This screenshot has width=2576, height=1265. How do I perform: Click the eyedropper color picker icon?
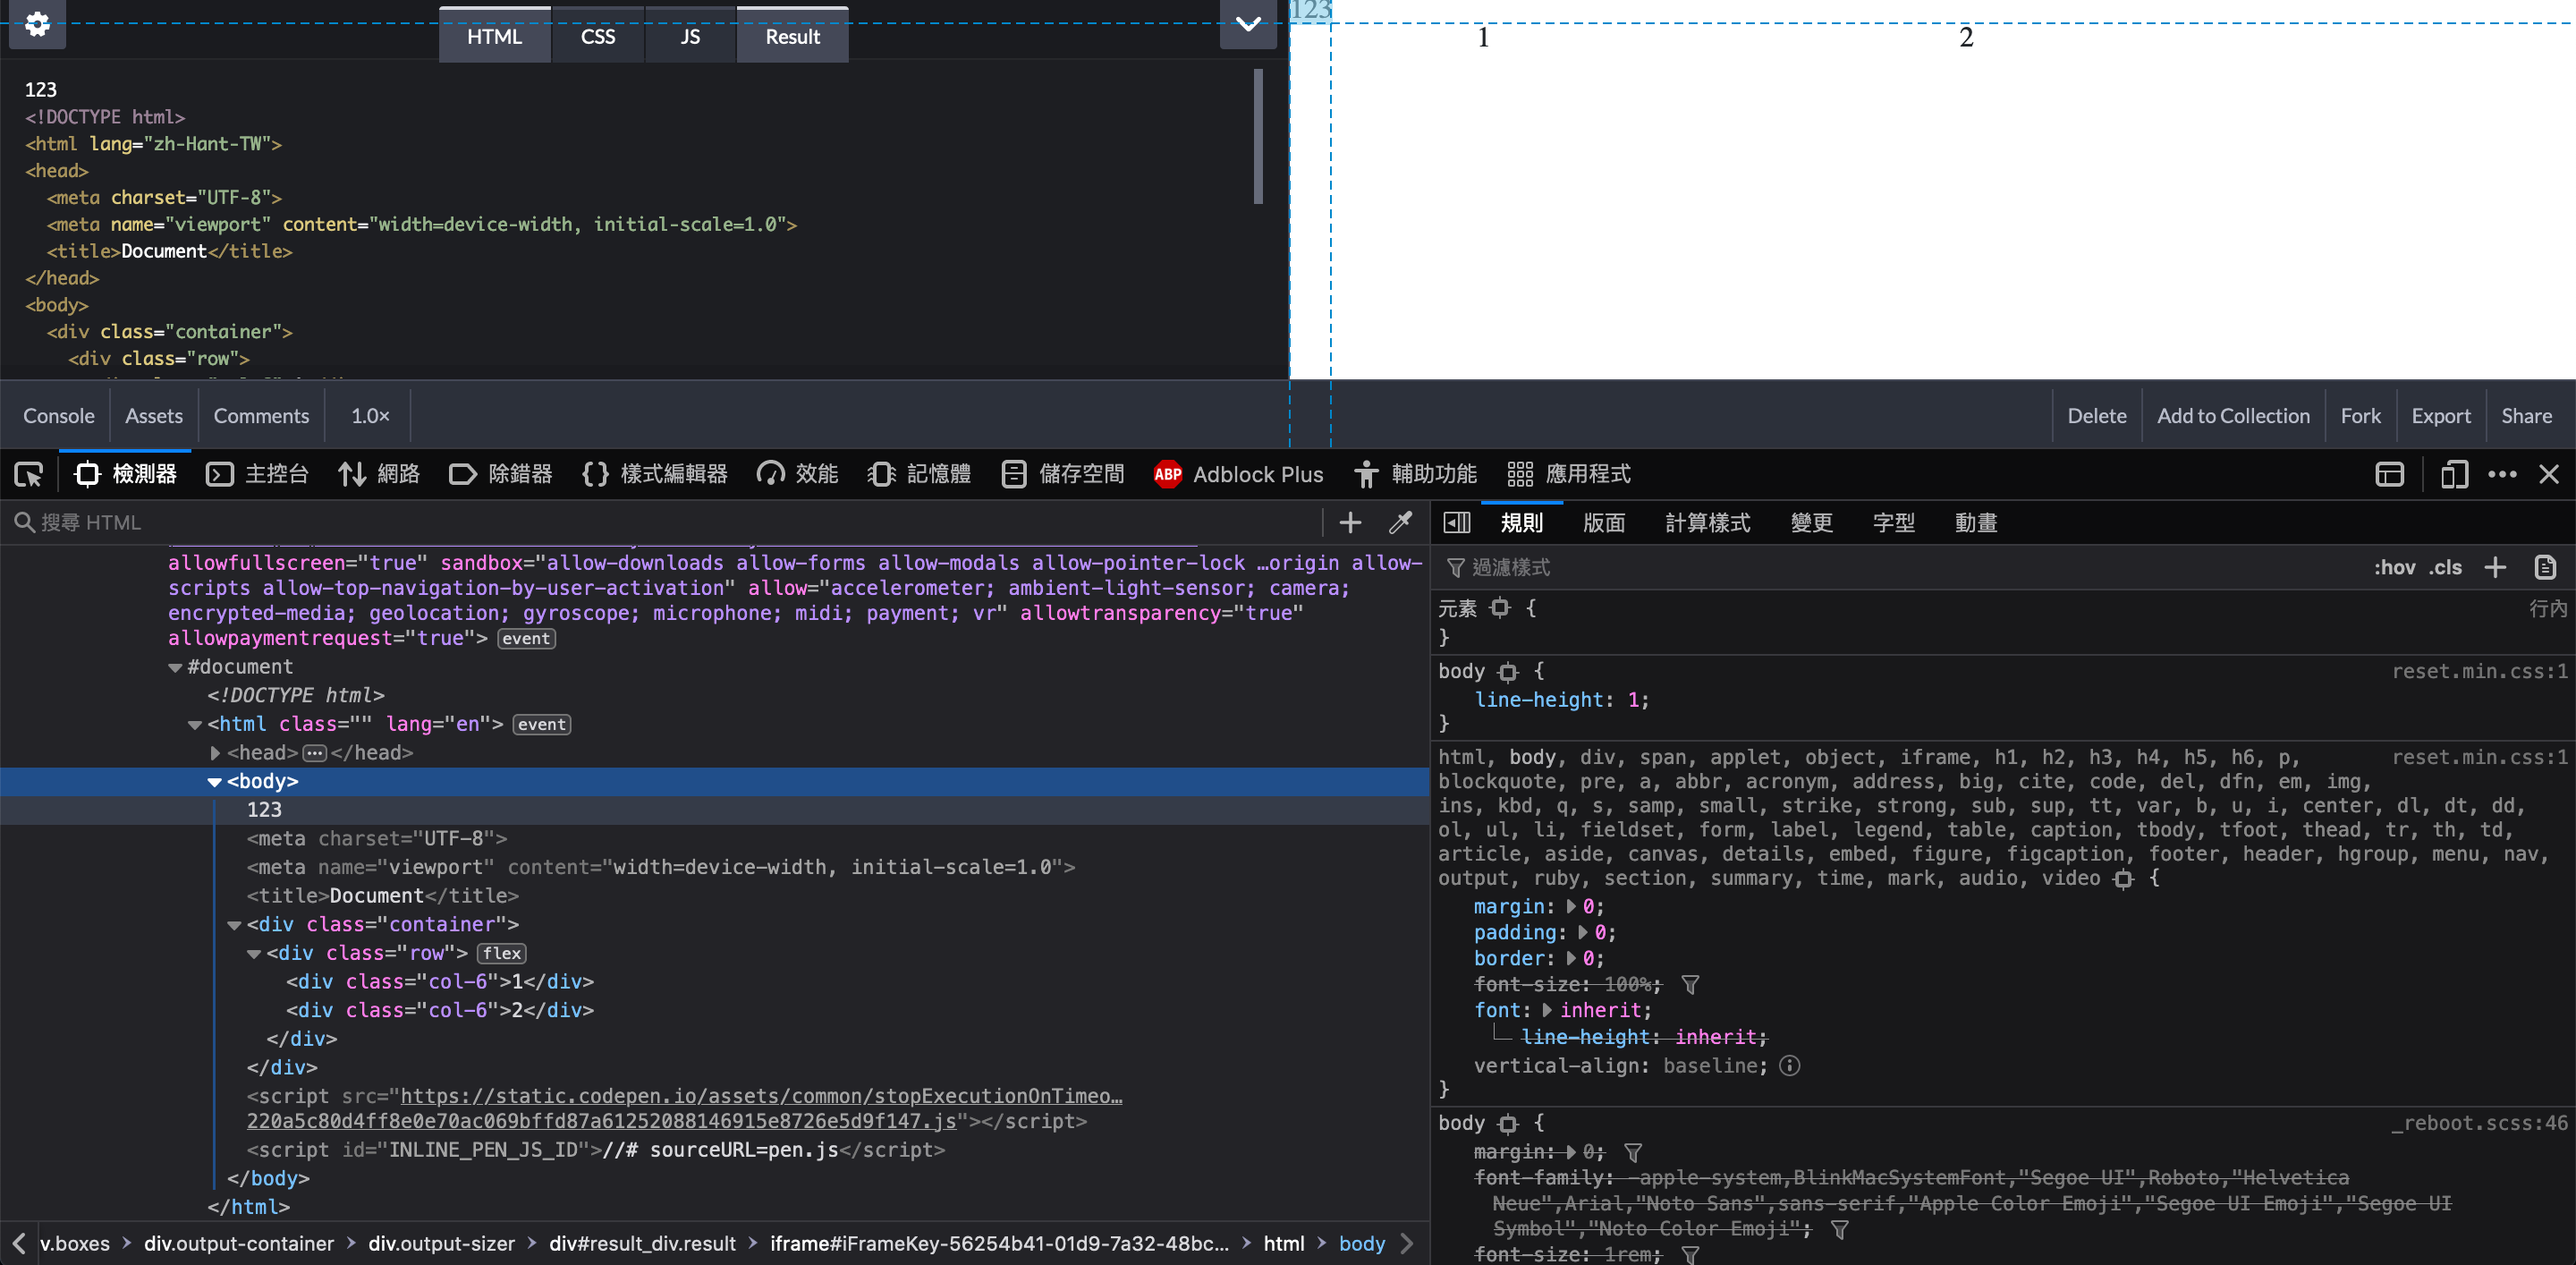(x=1400, y=522)
